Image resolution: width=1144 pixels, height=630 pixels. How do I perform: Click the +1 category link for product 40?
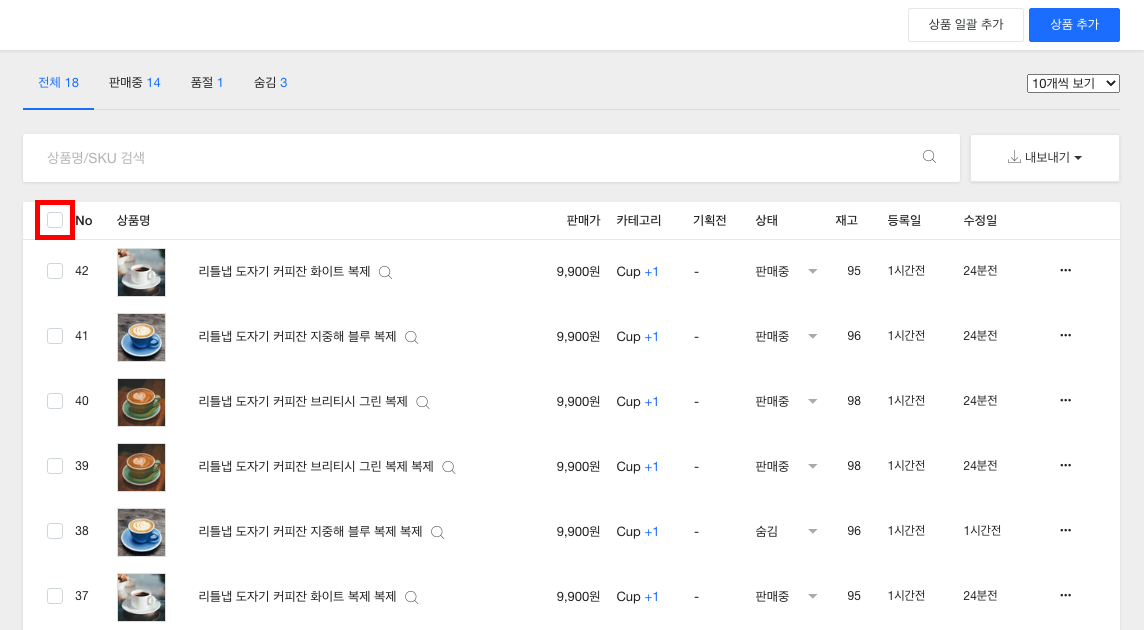coord(652,402)
